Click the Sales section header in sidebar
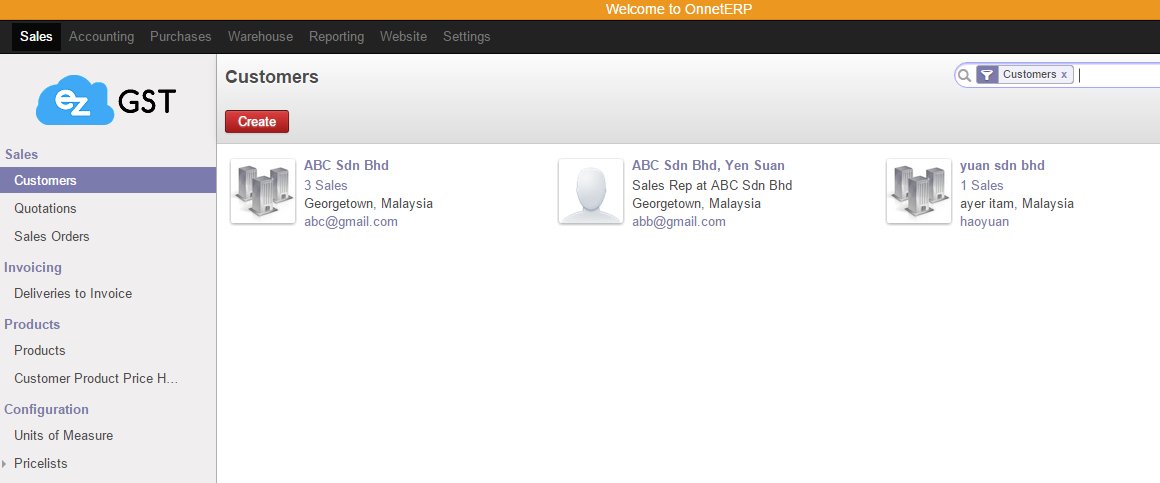This screenshot has width=1160, height=483. click(21, 155)
